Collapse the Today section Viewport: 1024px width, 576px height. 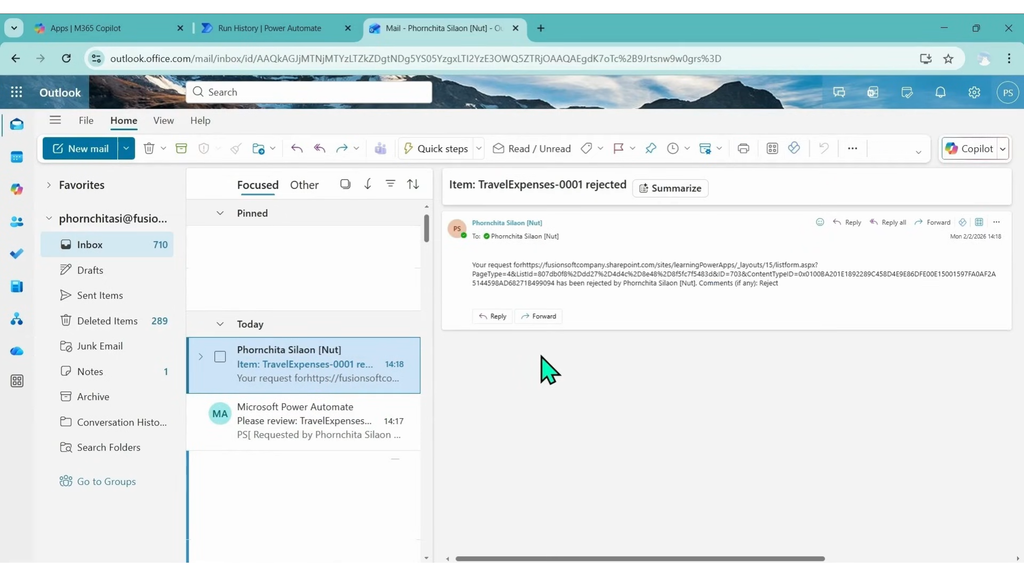pos(220,324)
